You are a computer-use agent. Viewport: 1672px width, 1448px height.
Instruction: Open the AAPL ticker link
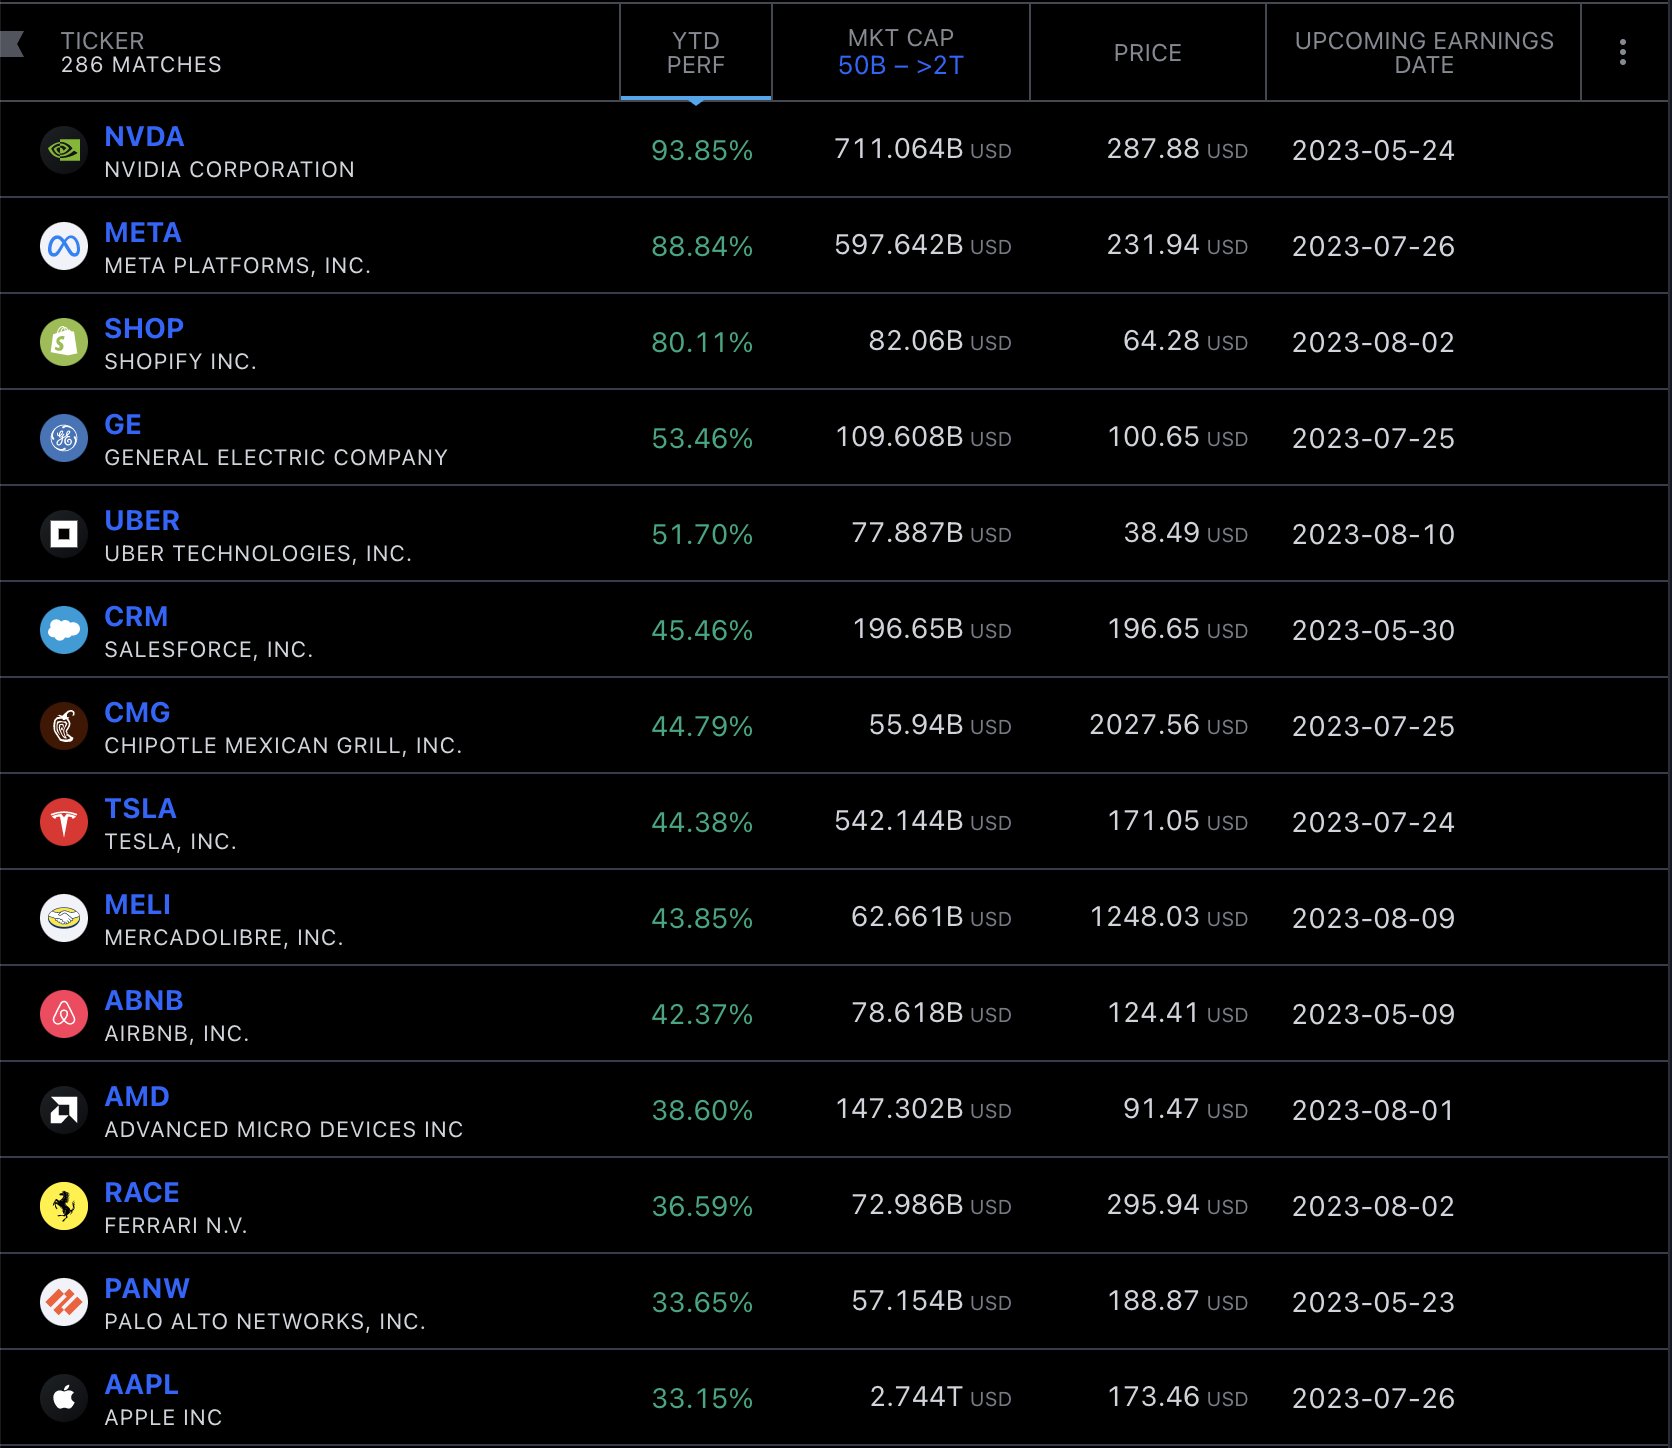point(142,1384)
